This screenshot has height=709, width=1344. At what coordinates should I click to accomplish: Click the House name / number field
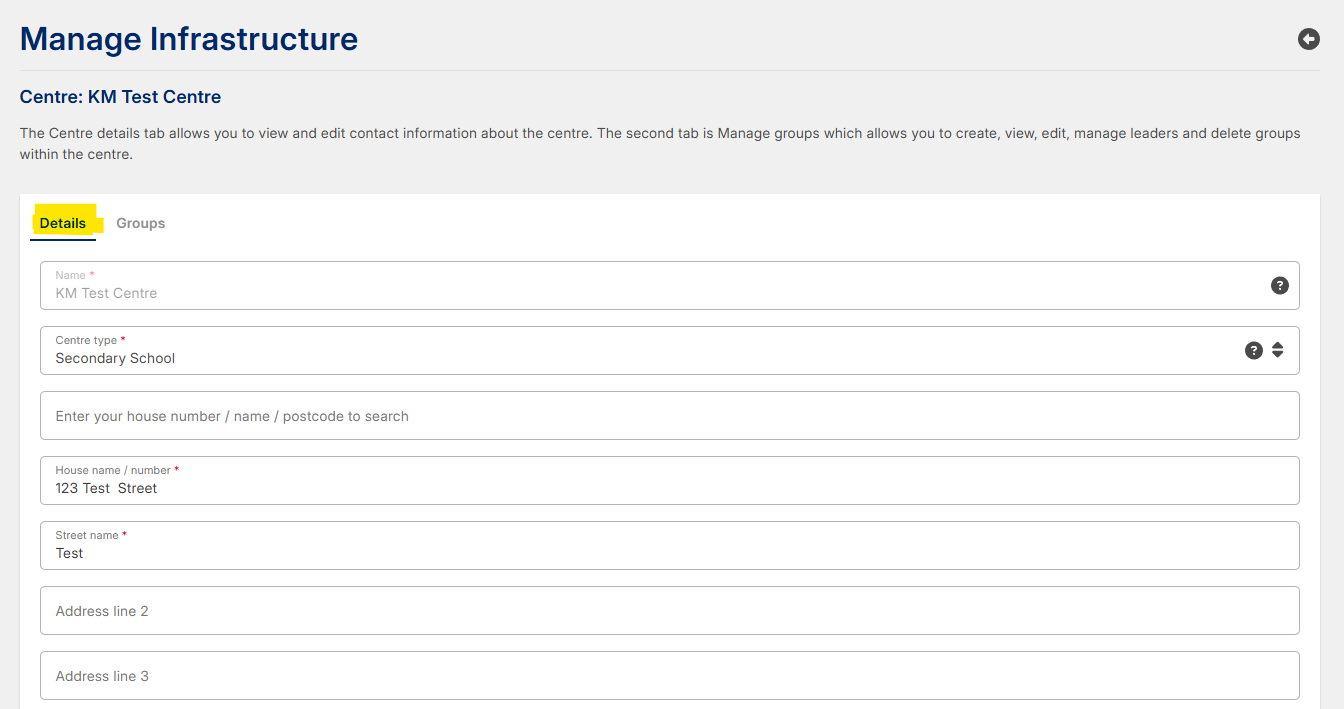click(x=600, y=488)
